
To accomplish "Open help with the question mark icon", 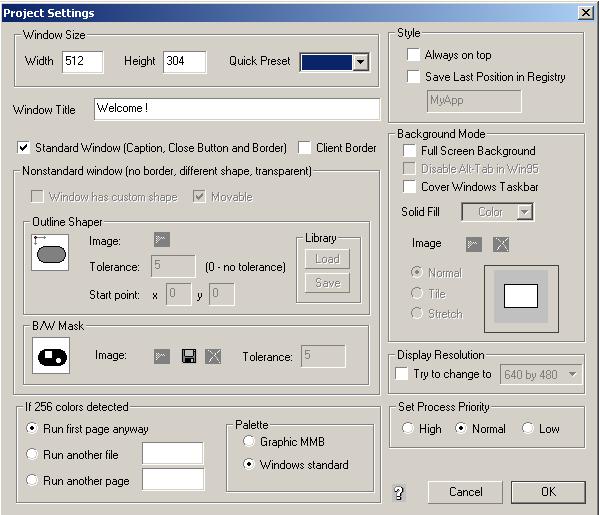I will [x=399, y=493].
